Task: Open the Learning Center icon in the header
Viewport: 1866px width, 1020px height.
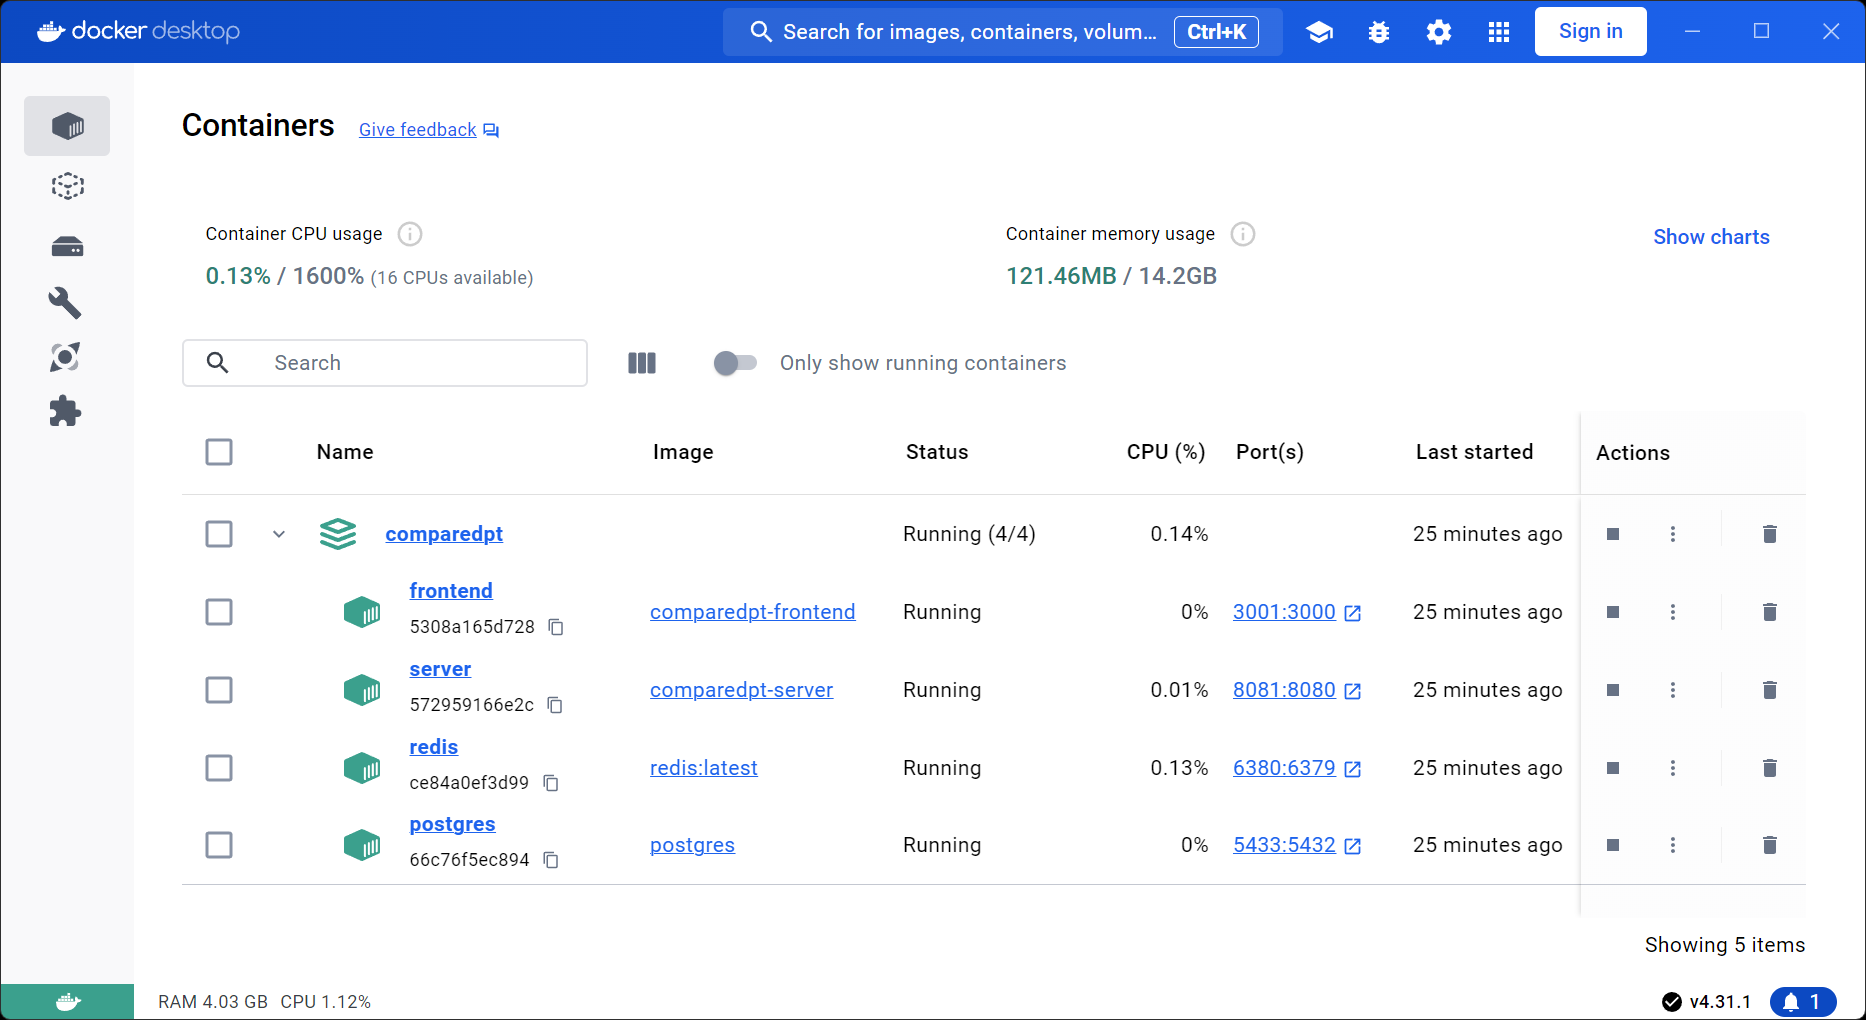Action: [x=1319, y=31]
